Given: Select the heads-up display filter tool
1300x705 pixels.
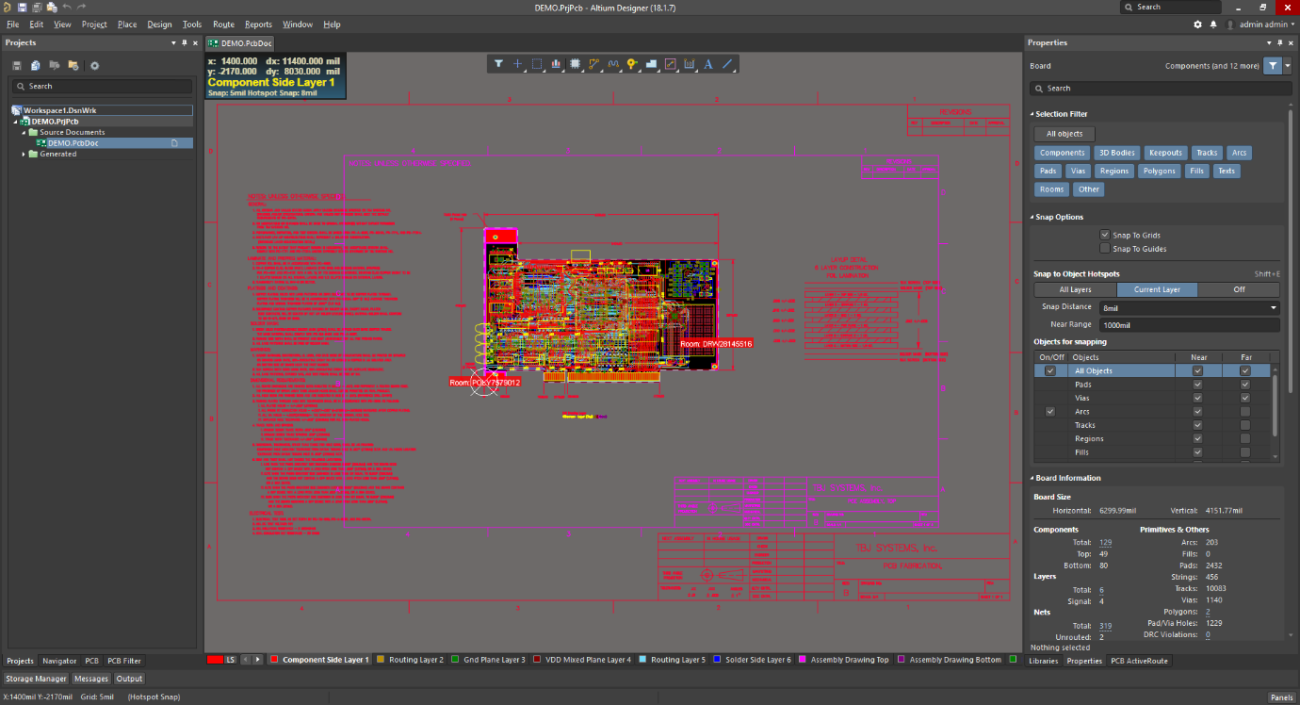Looking at the screenshot, I should click(x=499, y=63).
